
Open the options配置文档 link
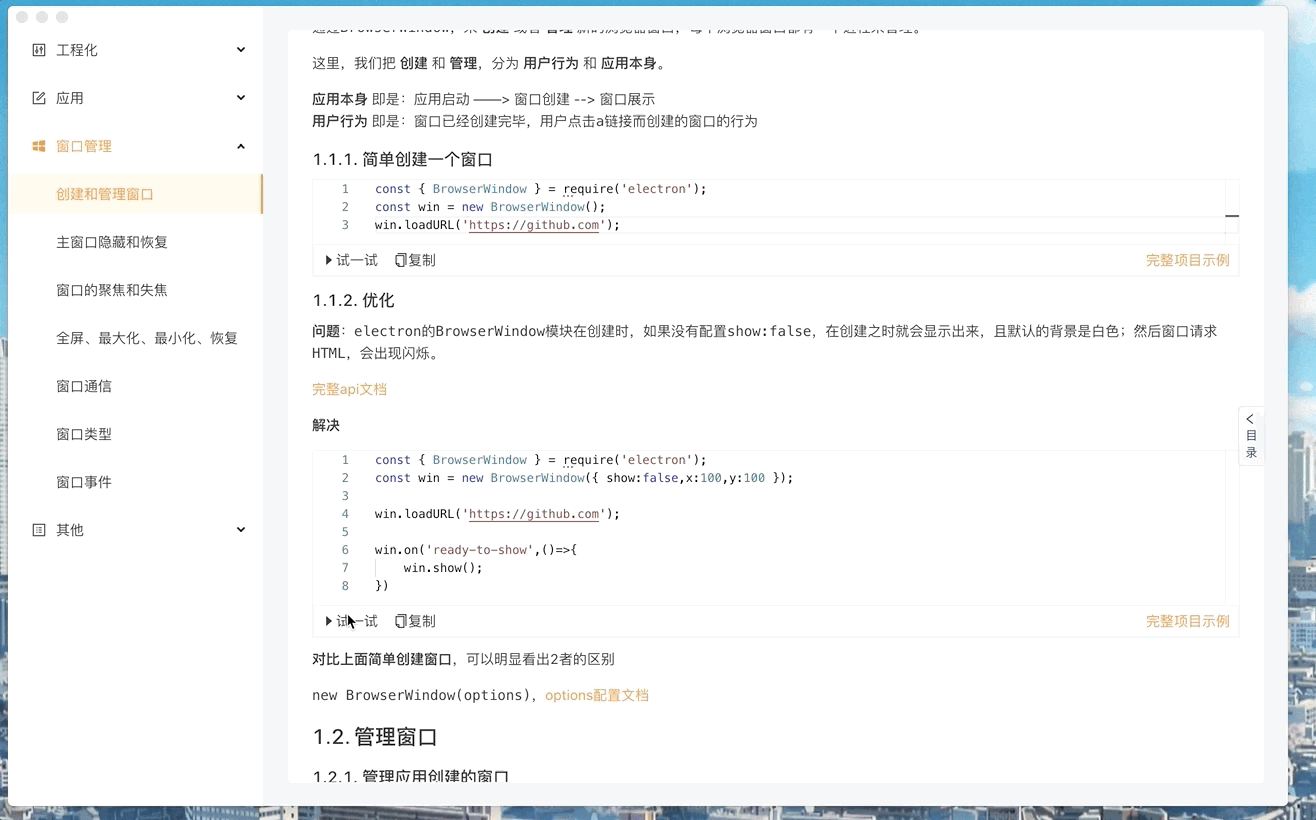[x=597, y=695]
